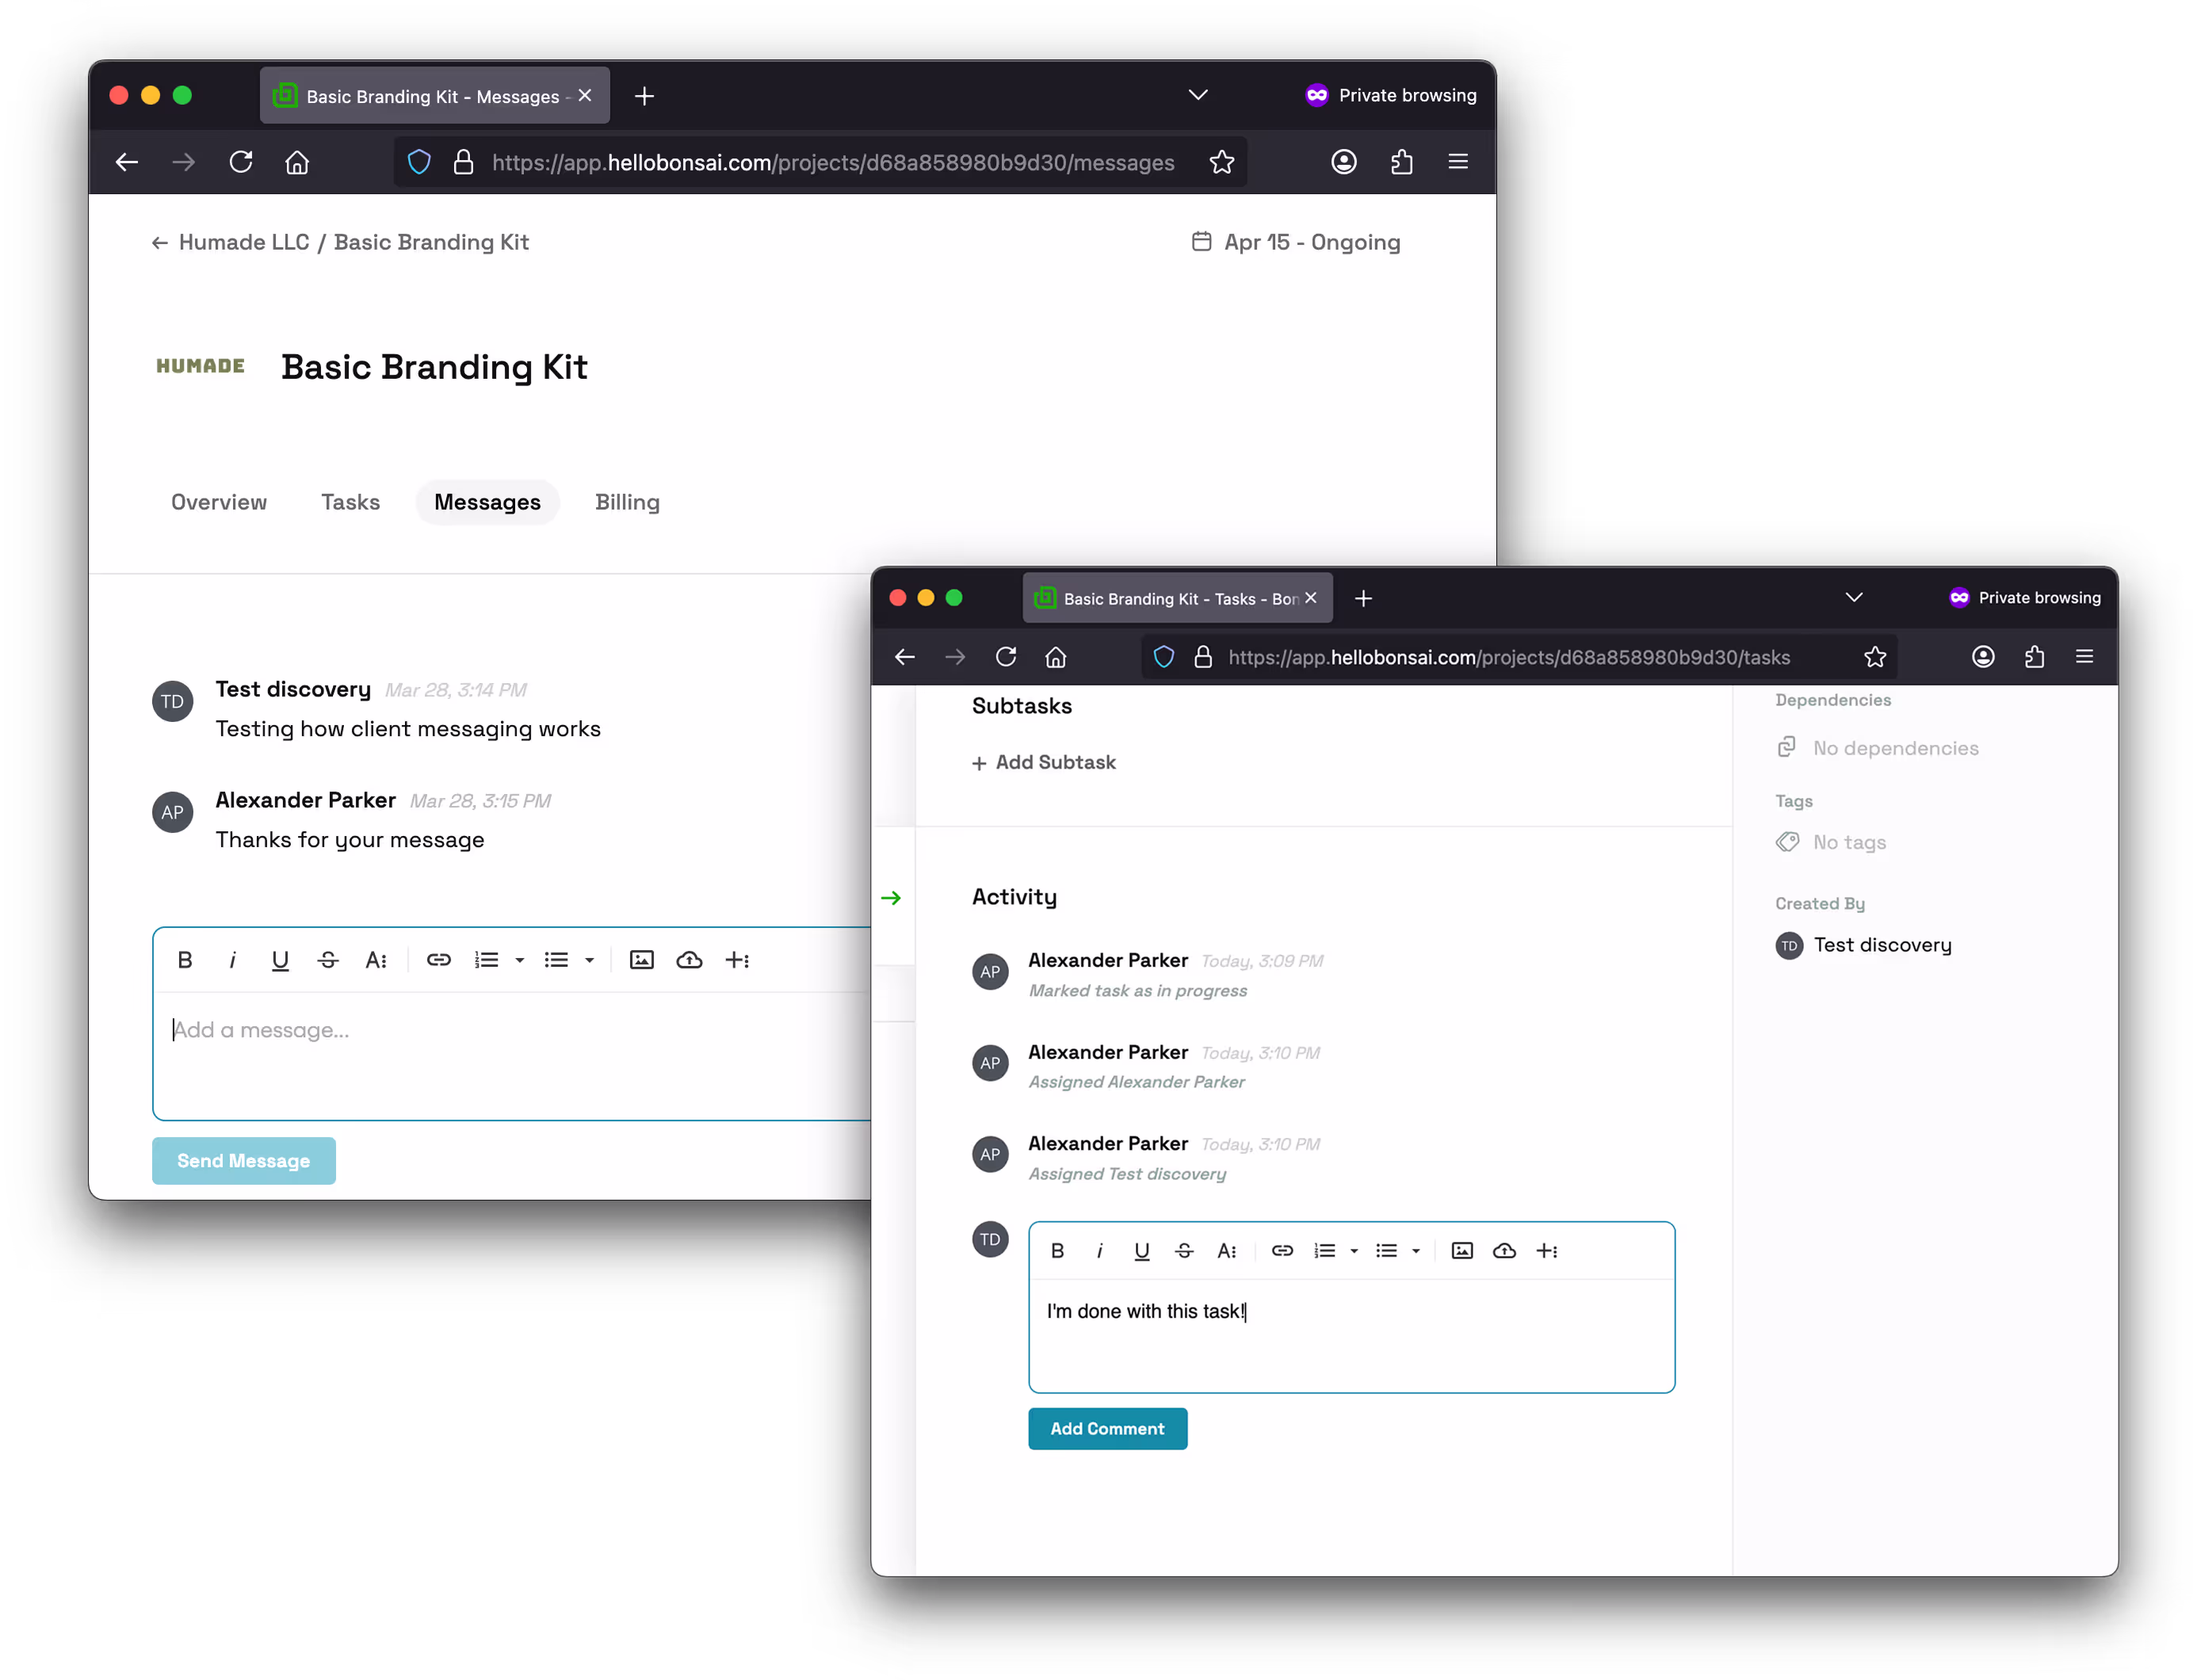Toggle italic in the Messages window editor
The width and height of the screenshot is (2197, 1680).
232,960
